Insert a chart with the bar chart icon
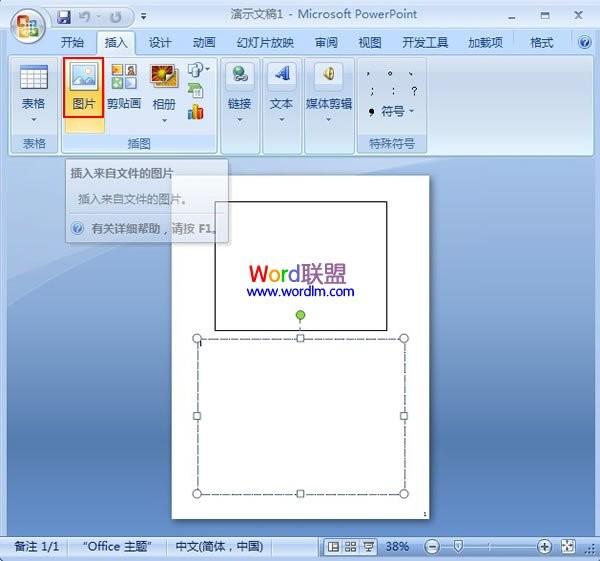The height and width of the screenshot is (561, 600). 196,112
